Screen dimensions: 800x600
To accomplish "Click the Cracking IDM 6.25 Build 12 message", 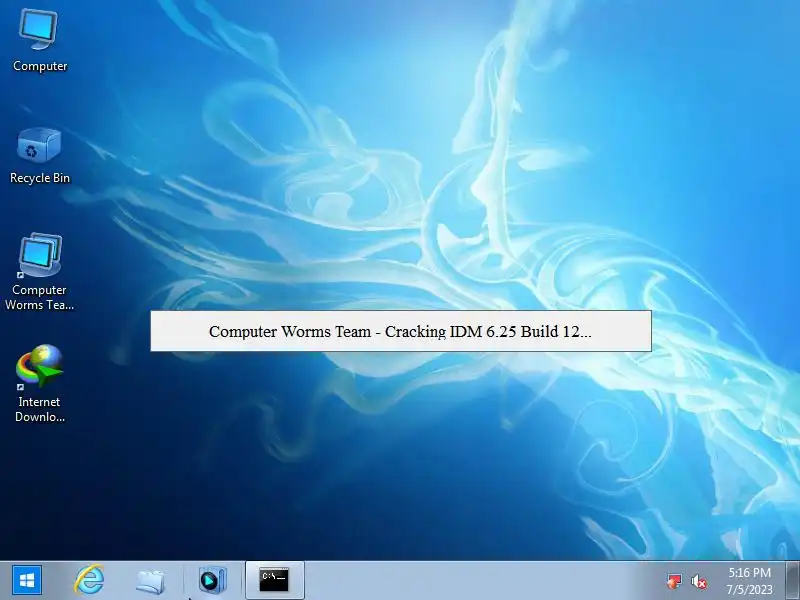I will click(x=401, y=331).
